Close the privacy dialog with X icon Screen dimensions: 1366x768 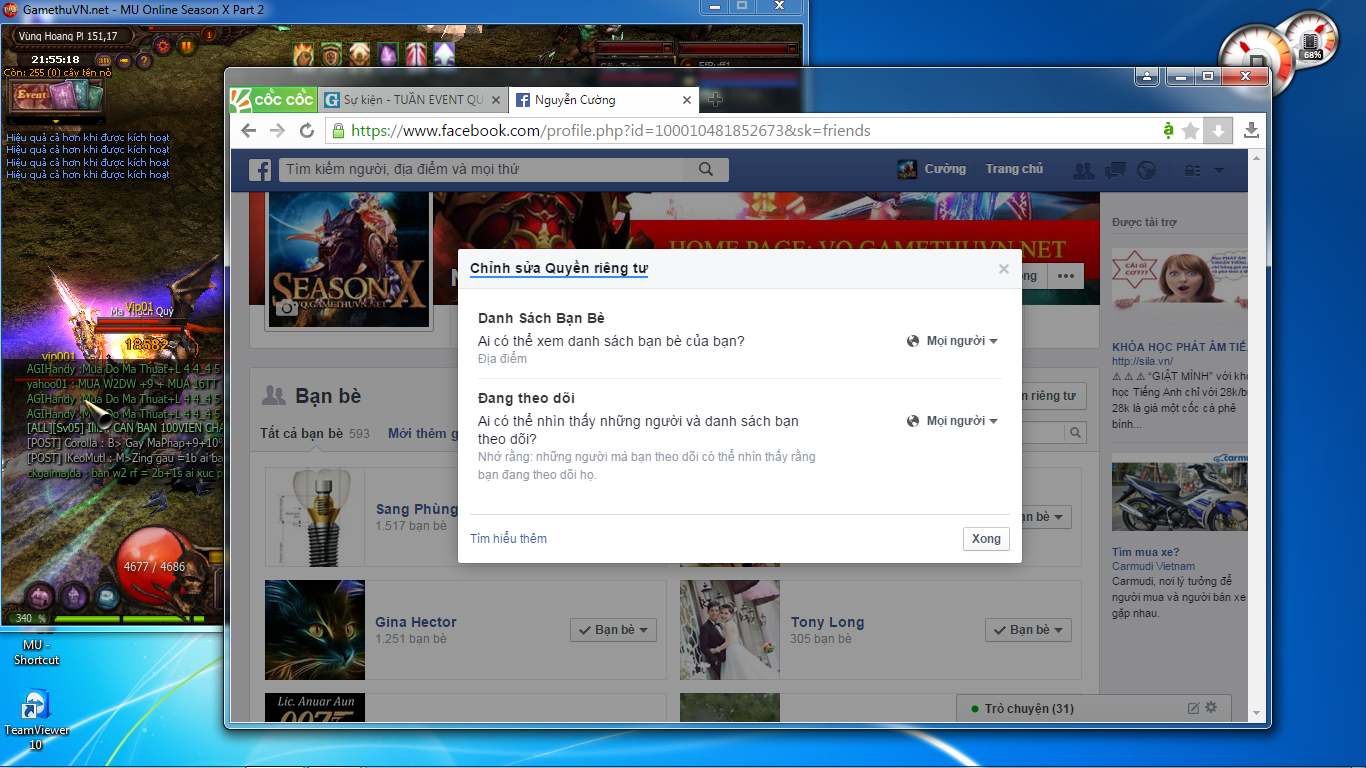[1004, 269]
